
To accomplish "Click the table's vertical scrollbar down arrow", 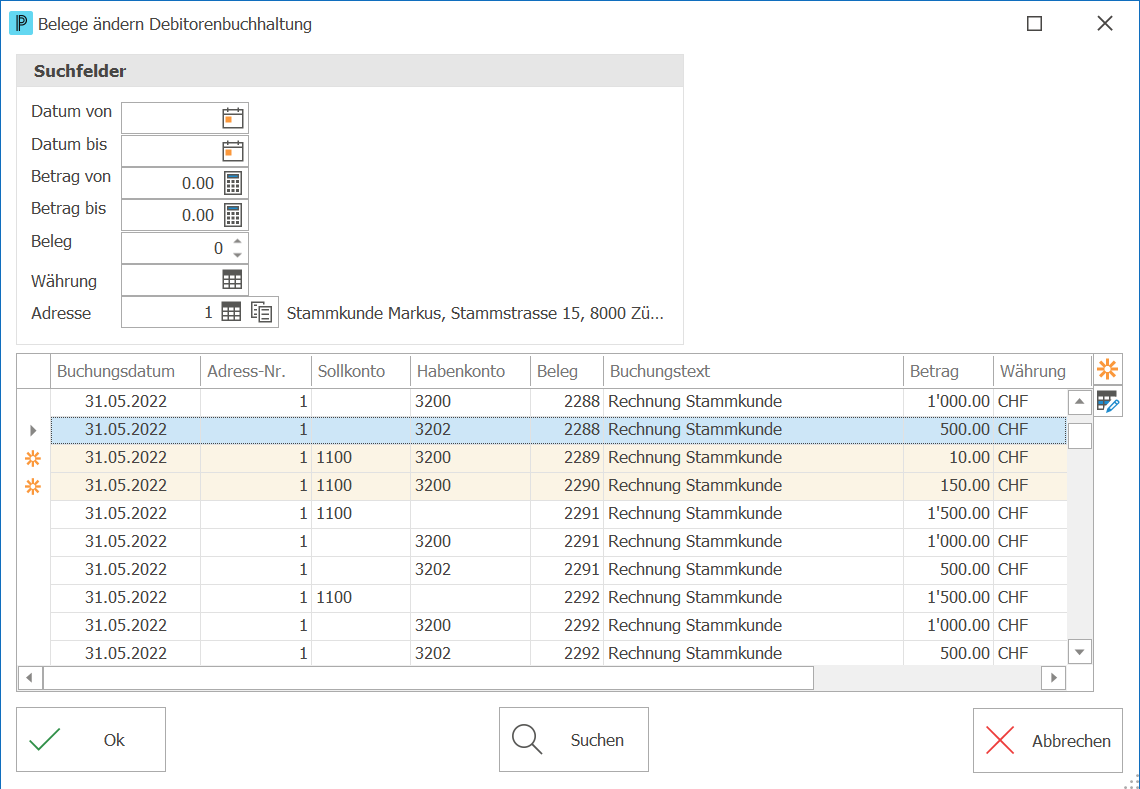I will 1080,652.
